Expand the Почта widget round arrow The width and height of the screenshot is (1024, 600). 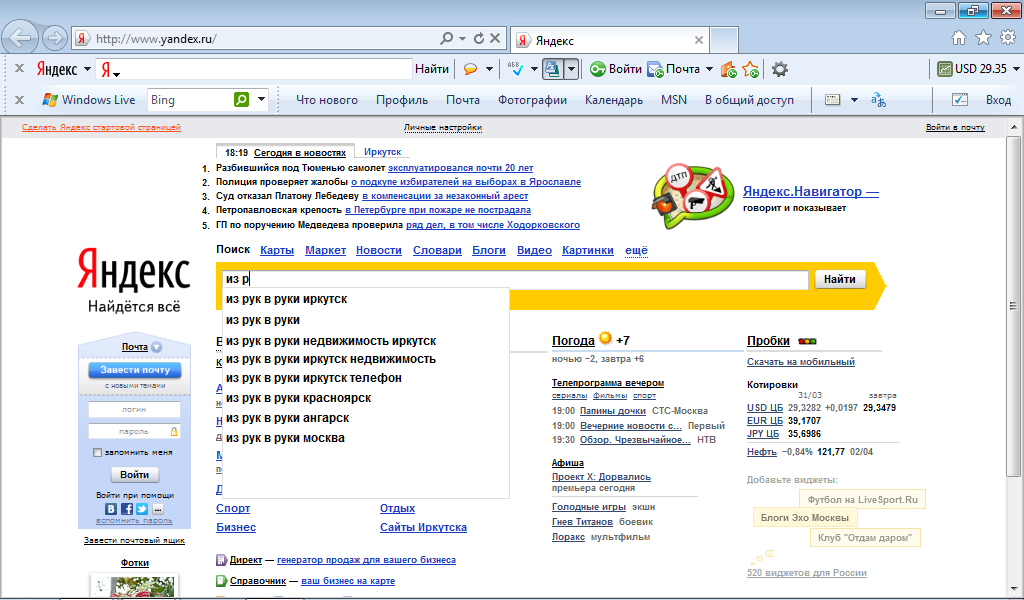[157, 348]
